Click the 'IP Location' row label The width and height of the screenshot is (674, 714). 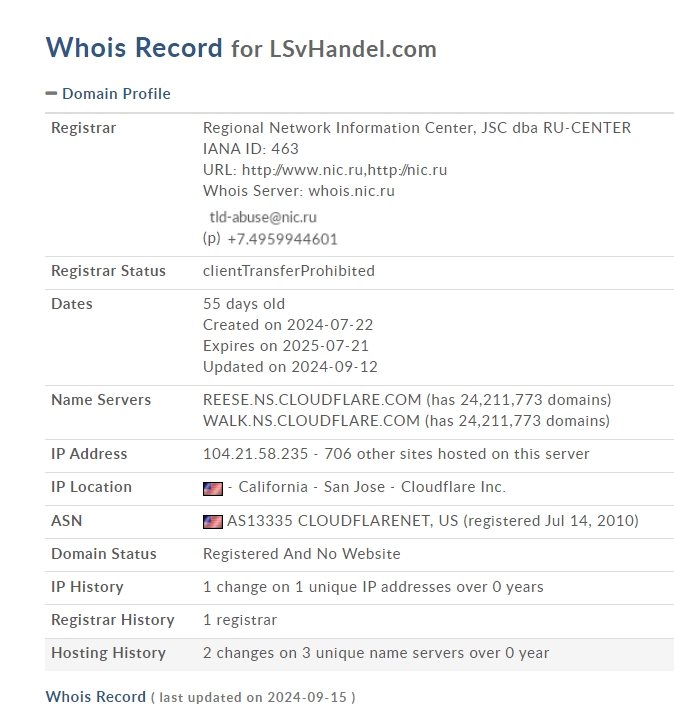[92, 487]
